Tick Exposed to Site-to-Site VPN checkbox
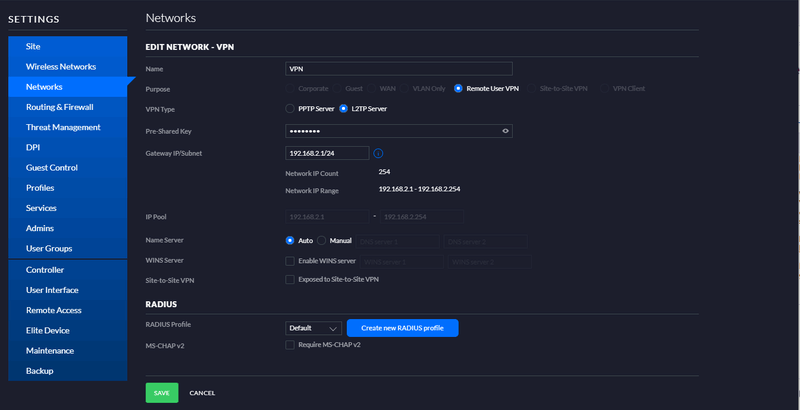 pos(290,279)
